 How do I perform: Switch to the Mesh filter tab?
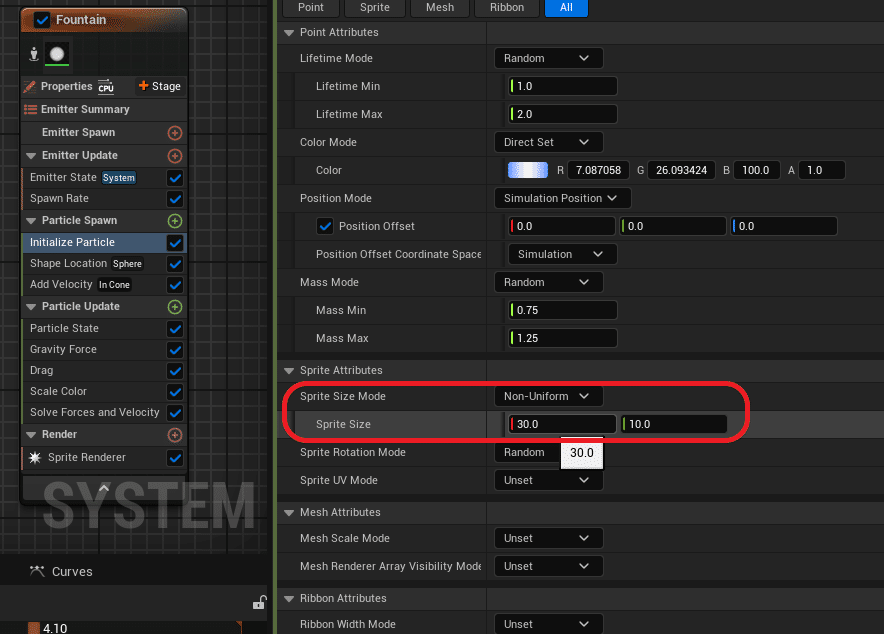click(440, 8)
